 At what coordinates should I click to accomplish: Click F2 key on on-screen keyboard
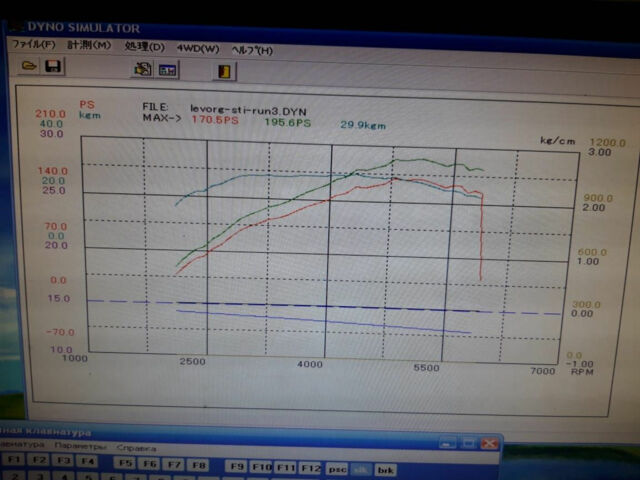coord(38,460)
